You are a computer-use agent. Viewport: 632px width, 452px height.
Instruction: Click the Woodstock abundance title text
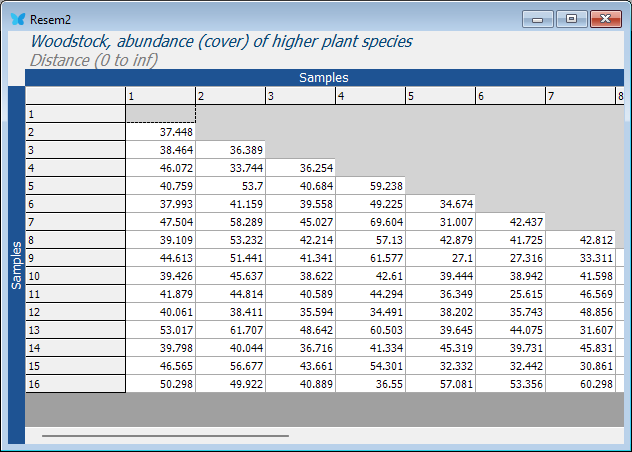(x=221, y=41)
